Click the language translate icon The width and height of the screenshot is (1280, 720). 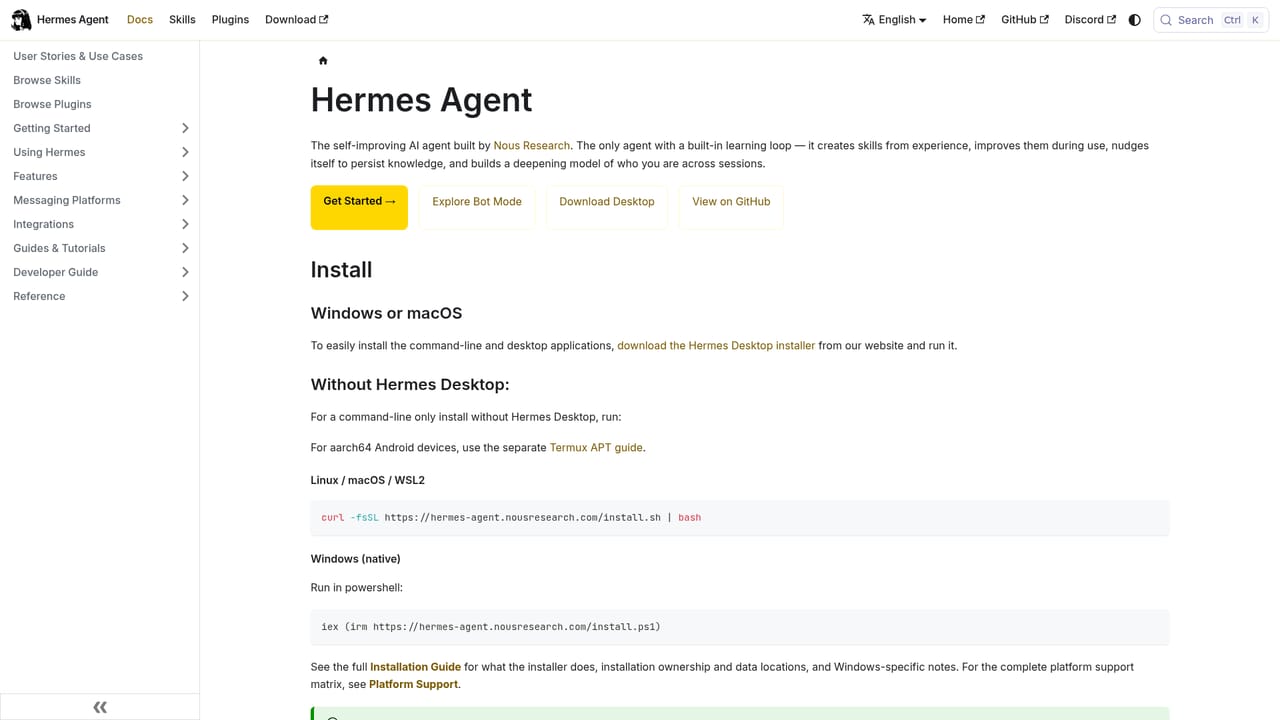[868, 20]
